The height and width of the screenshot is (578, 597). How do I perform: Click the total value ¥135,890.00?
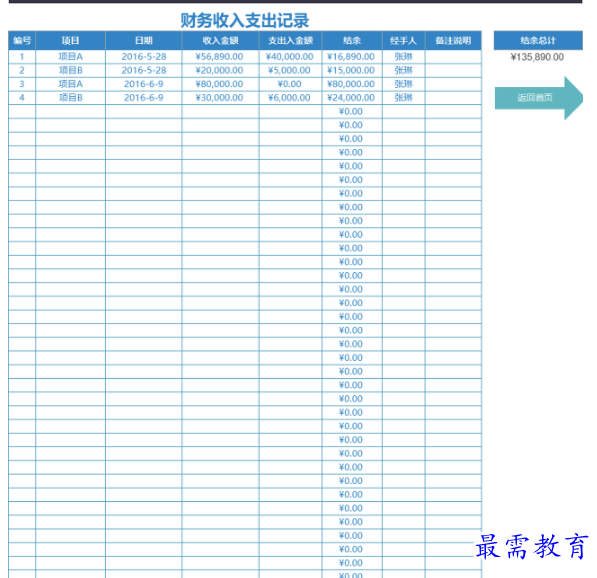pyautogui.click(x=537, y=57)
